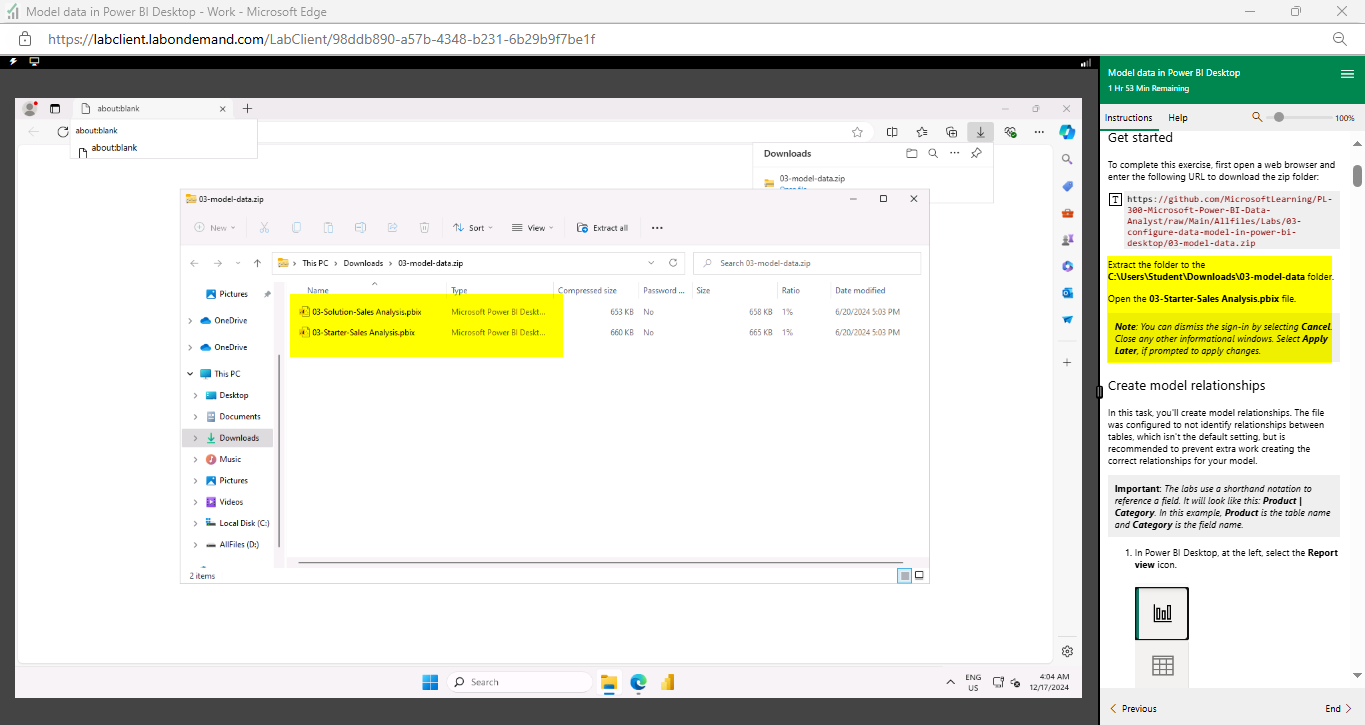Screen dimensions: 1365x725
Task: Click Downloads breadcrumb in address bar
Action: pyautogui.click(x=363, y=263)
